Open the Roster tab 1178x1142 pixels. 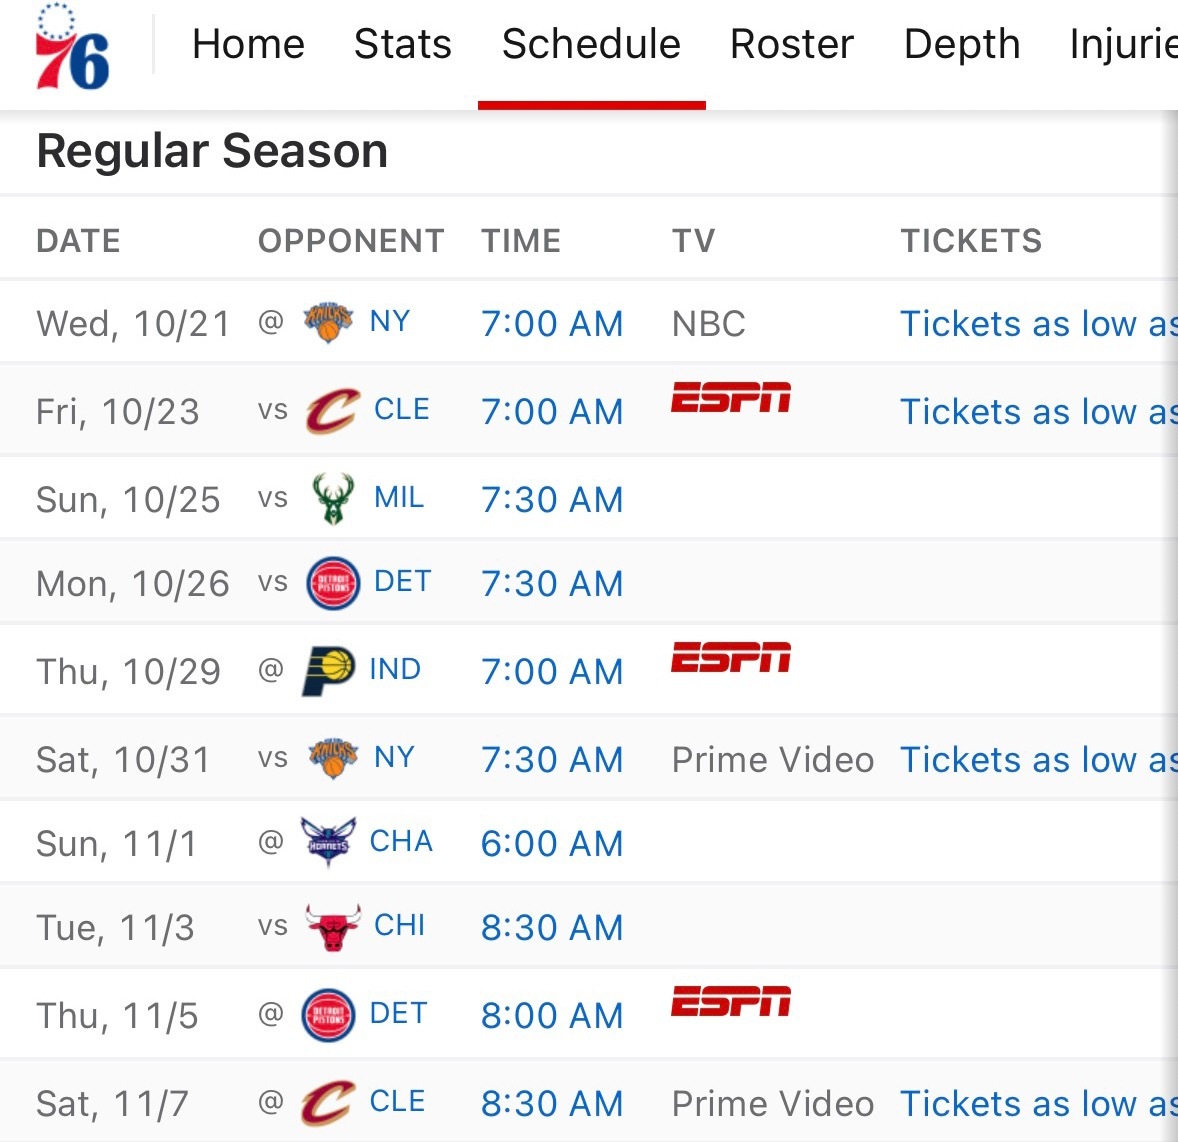pyautogui.click(x=792, y=44)
